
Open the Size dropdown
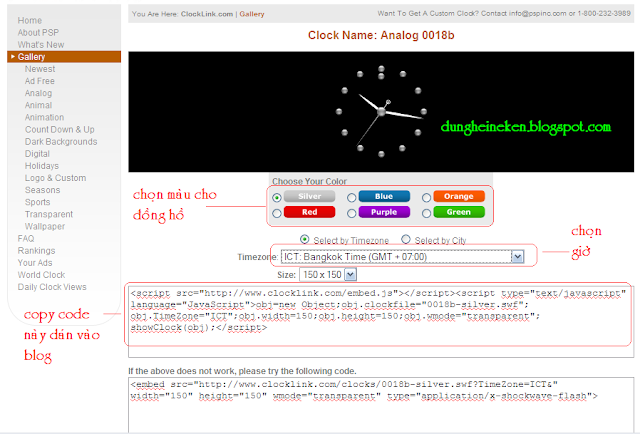[x=328, y=275]
